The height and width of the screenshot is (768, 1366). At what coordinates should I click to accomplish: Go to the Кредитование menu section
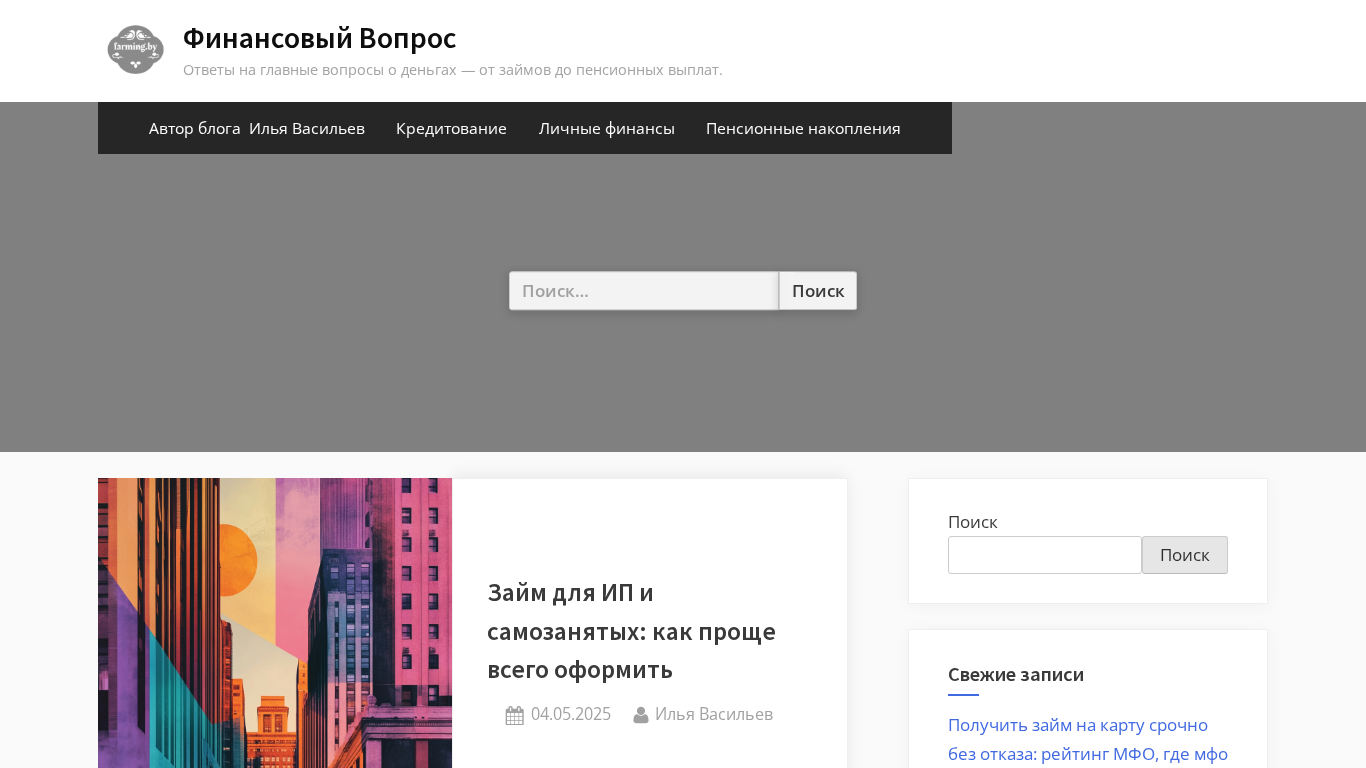tap(451, 128)
